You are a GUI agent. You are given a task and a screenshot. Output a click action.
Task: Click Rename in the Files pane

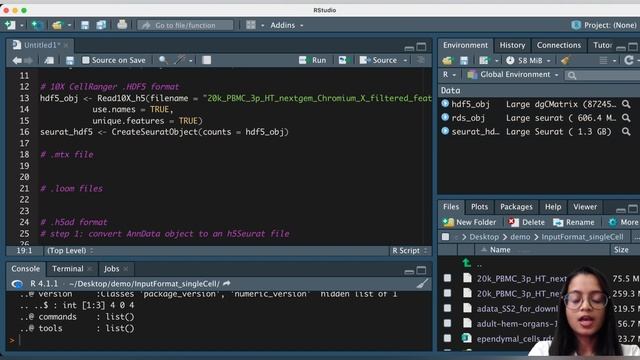coord(574,222)
